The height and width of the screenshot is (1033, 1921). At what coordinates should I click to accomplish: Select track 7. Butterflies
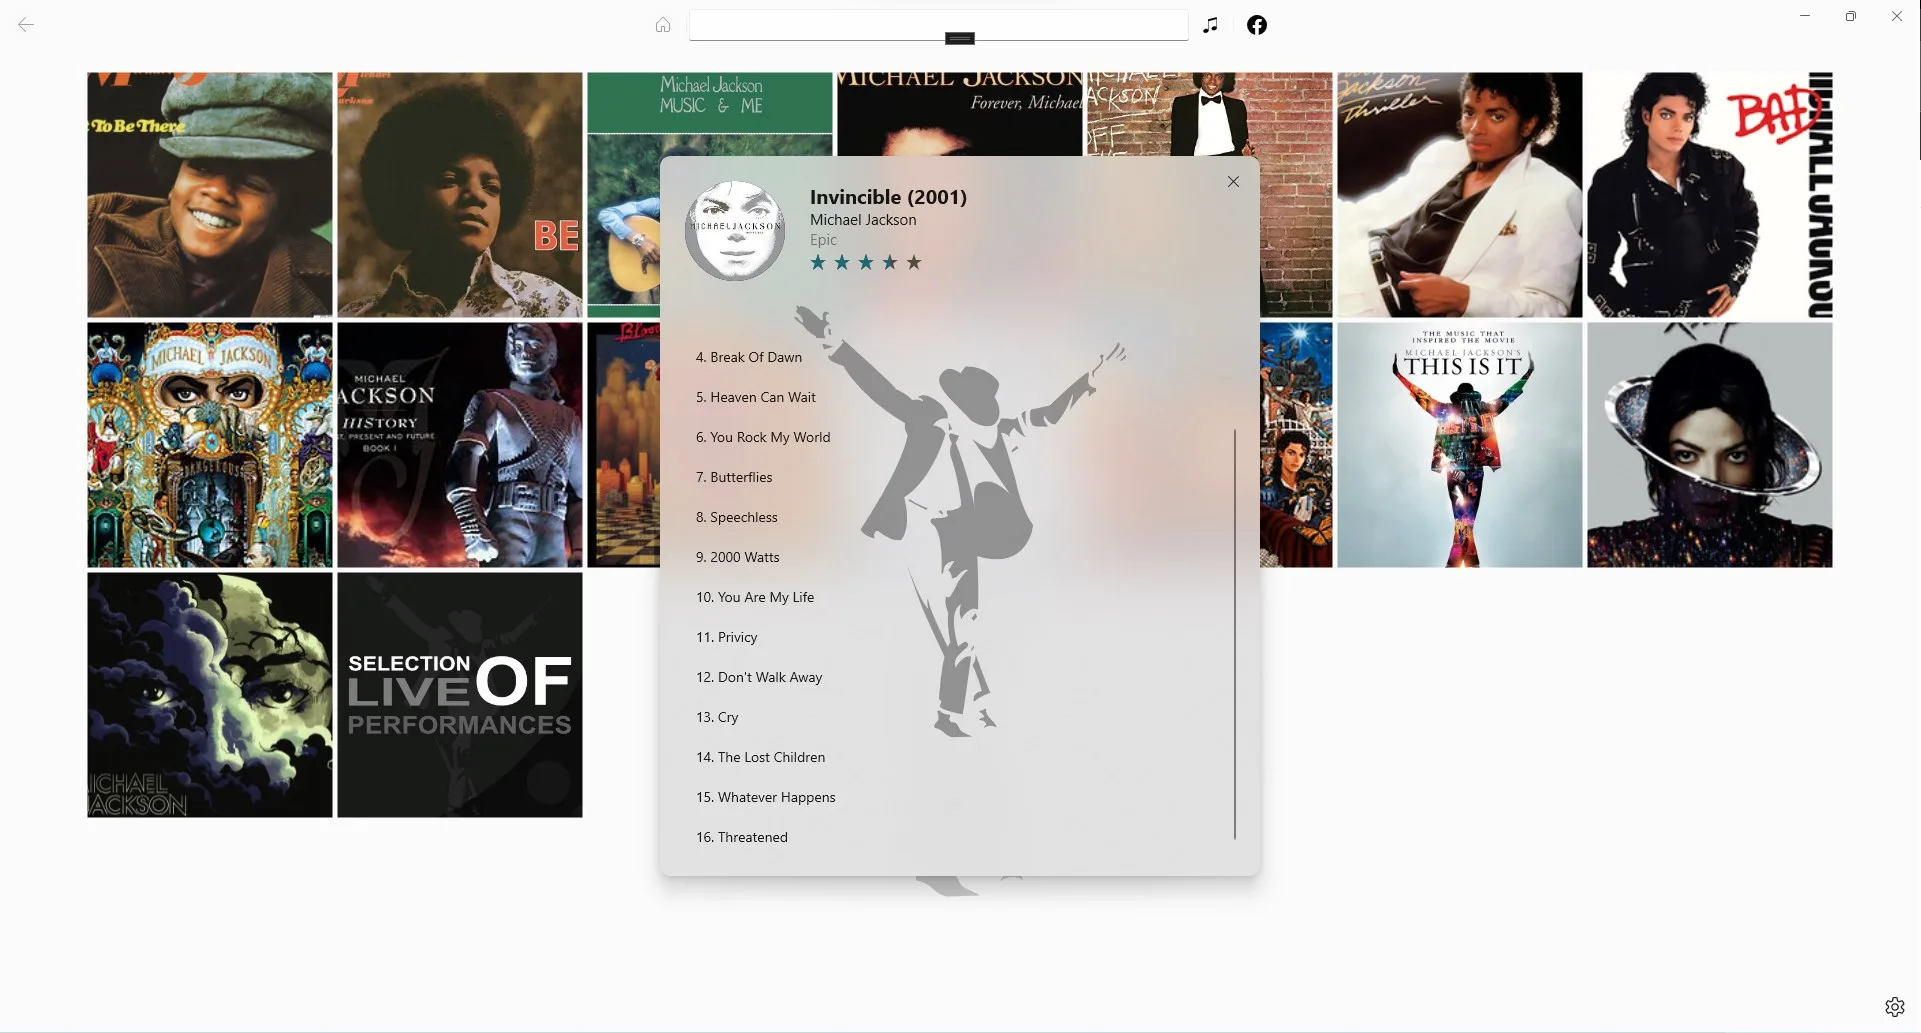pyautogui.click(x=734, y=477)
